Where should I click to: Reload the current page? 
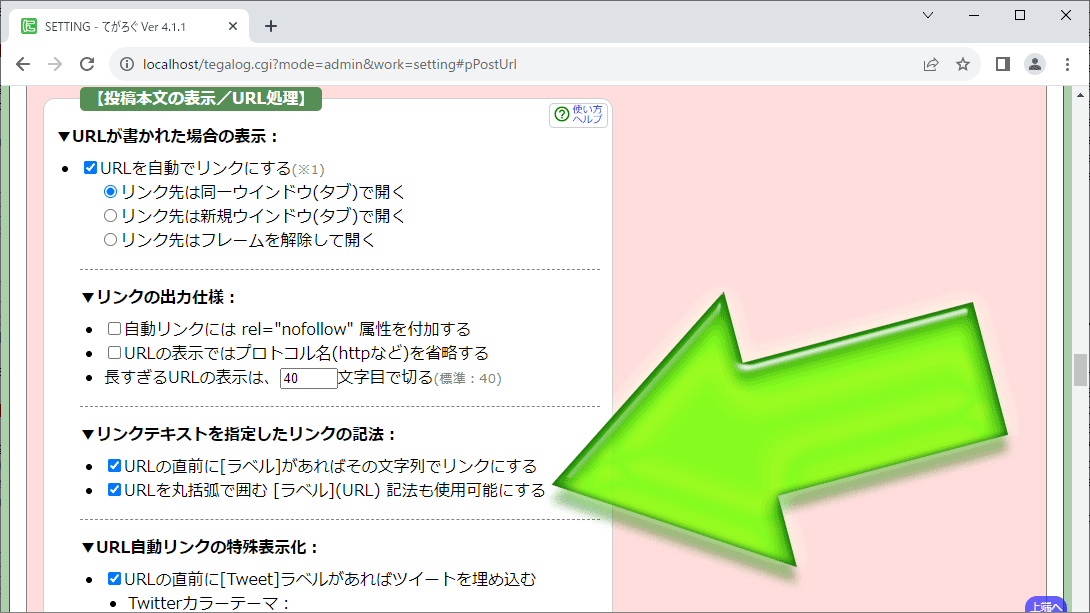(x=87, y=64)
